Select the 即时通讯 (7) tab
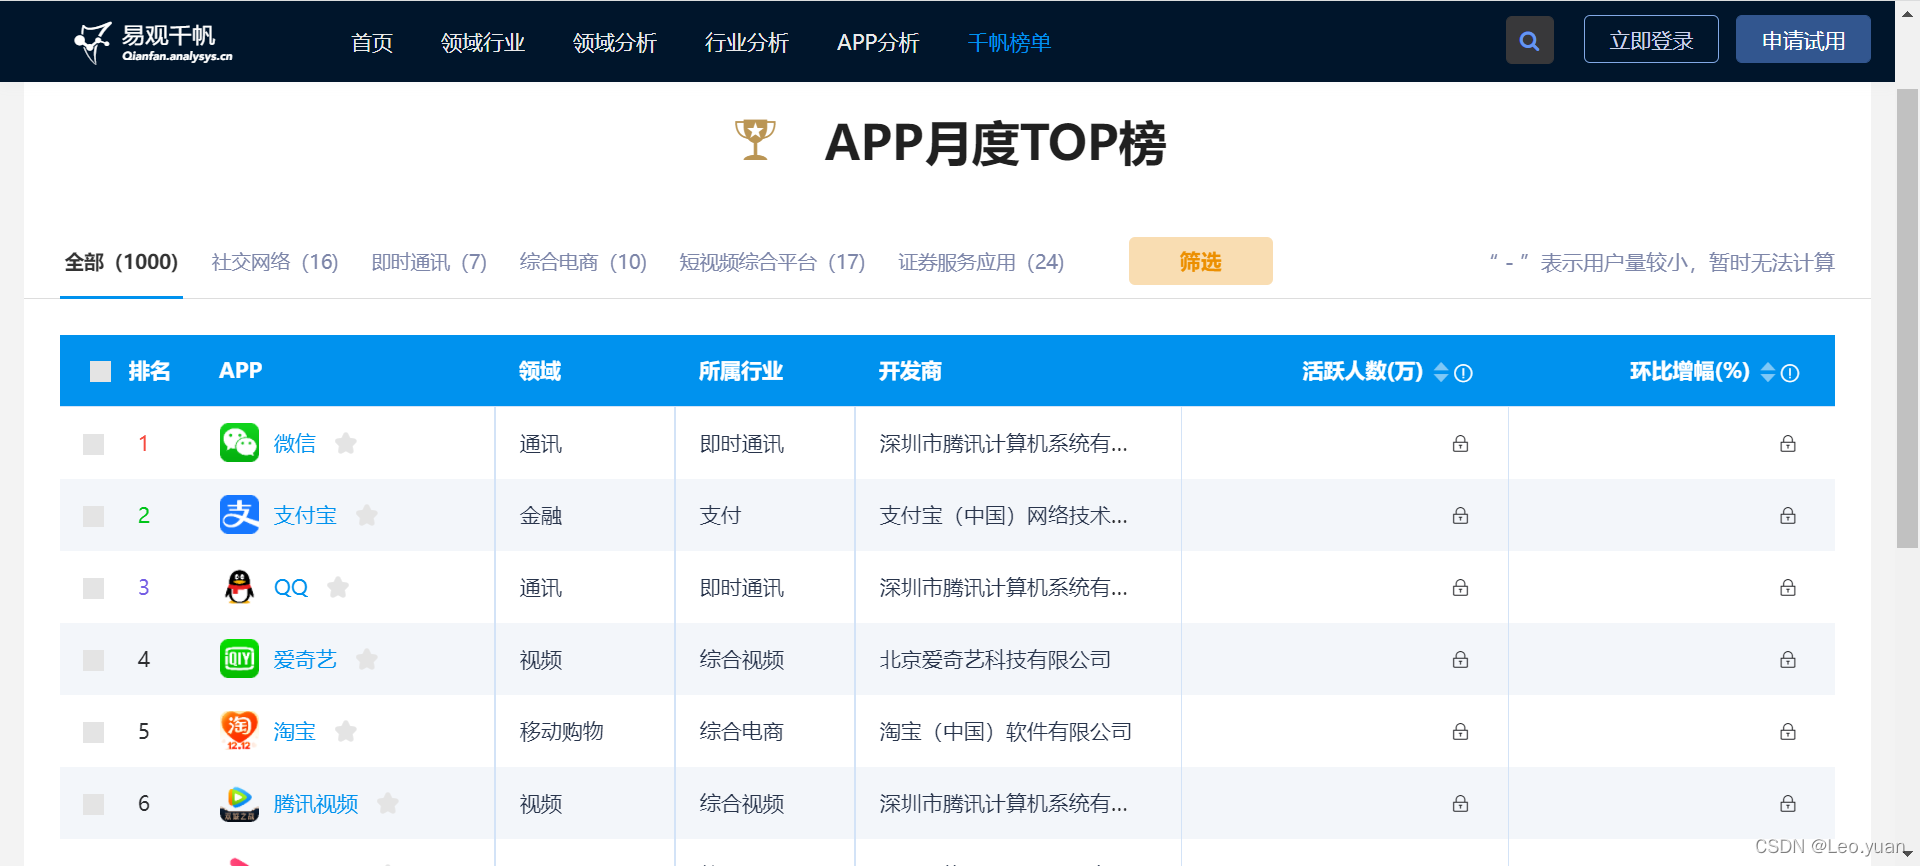The image size is (1920, 866). click(x=429, y=262)
